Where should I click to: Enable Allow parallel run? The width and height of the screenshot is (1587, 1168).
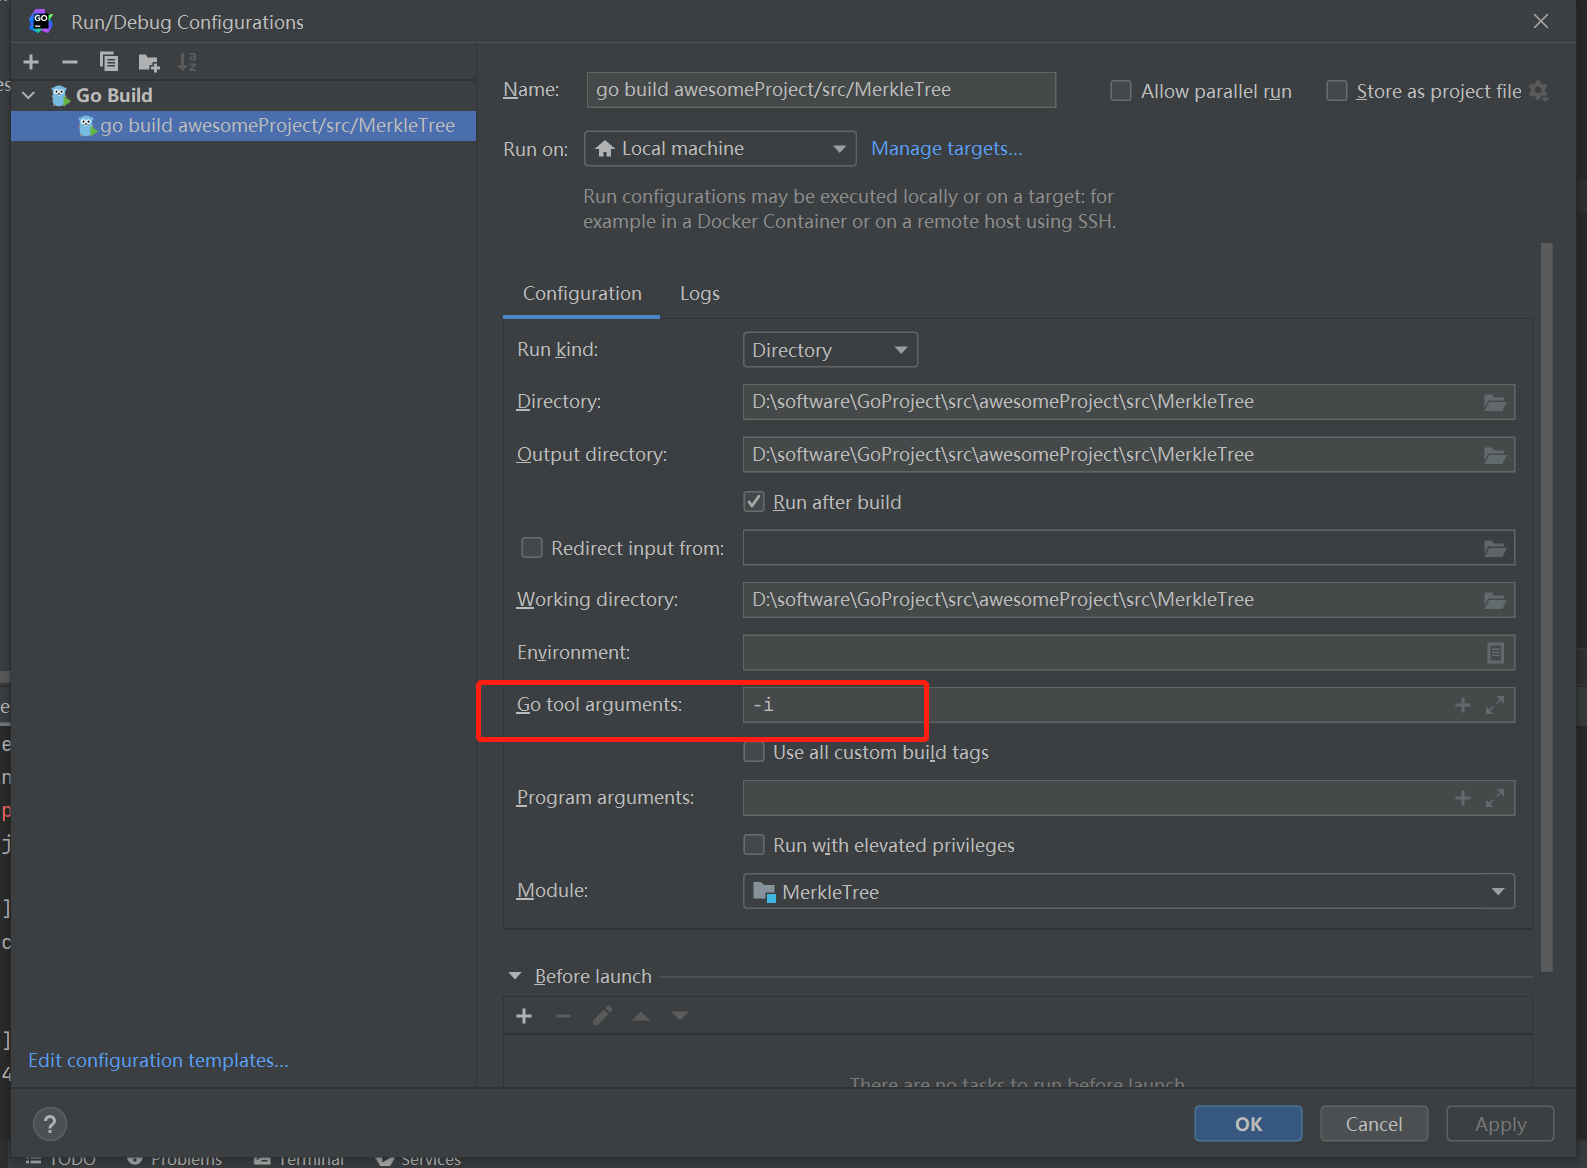point(1121,91)
